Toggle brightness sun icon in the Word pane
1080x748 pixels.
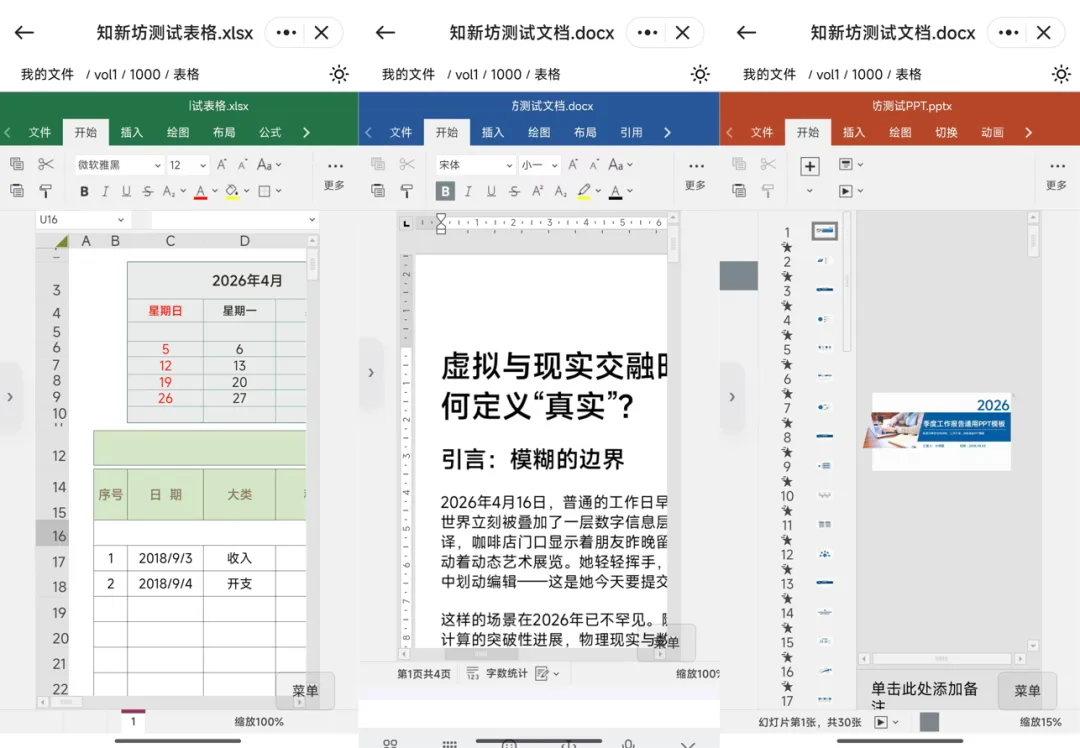700,74
